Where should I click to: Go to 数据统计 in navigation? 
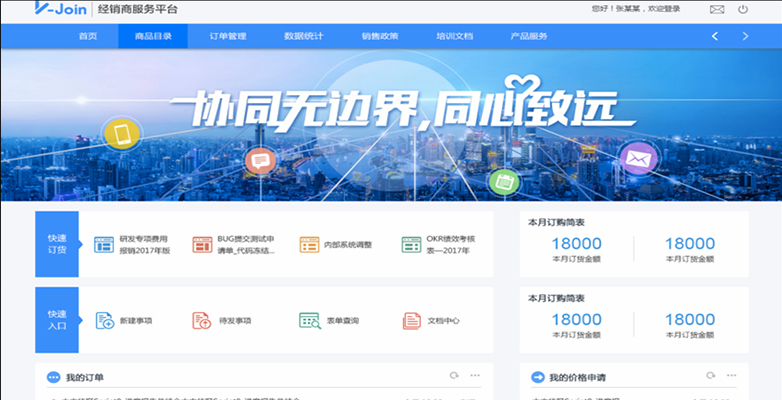[303, 36]
